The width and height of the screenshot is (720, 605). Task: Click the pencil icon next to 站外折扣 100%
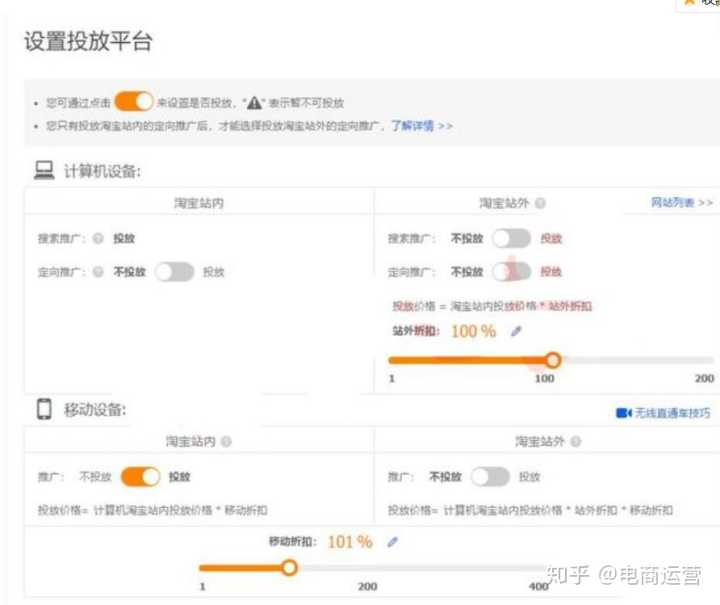517,332
